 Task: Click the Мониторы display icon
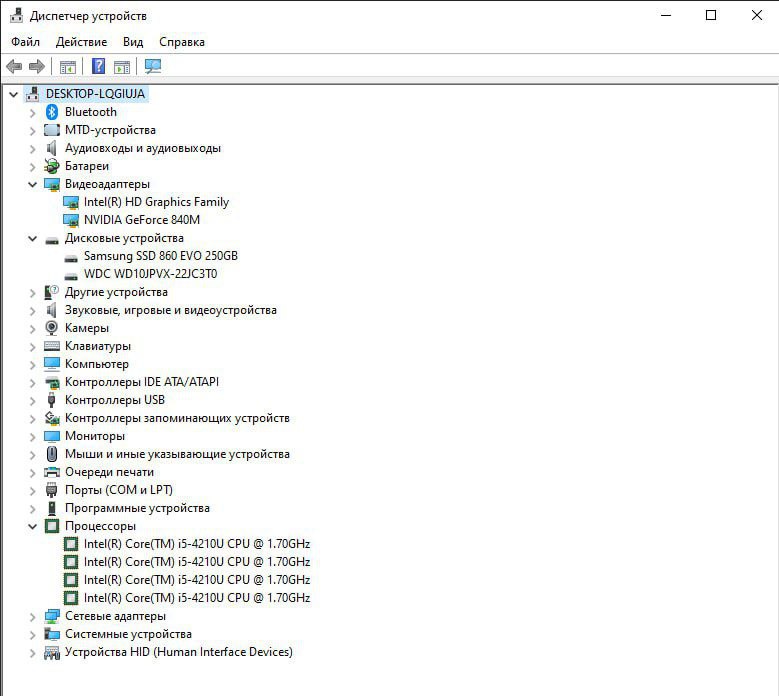[52, 436]
